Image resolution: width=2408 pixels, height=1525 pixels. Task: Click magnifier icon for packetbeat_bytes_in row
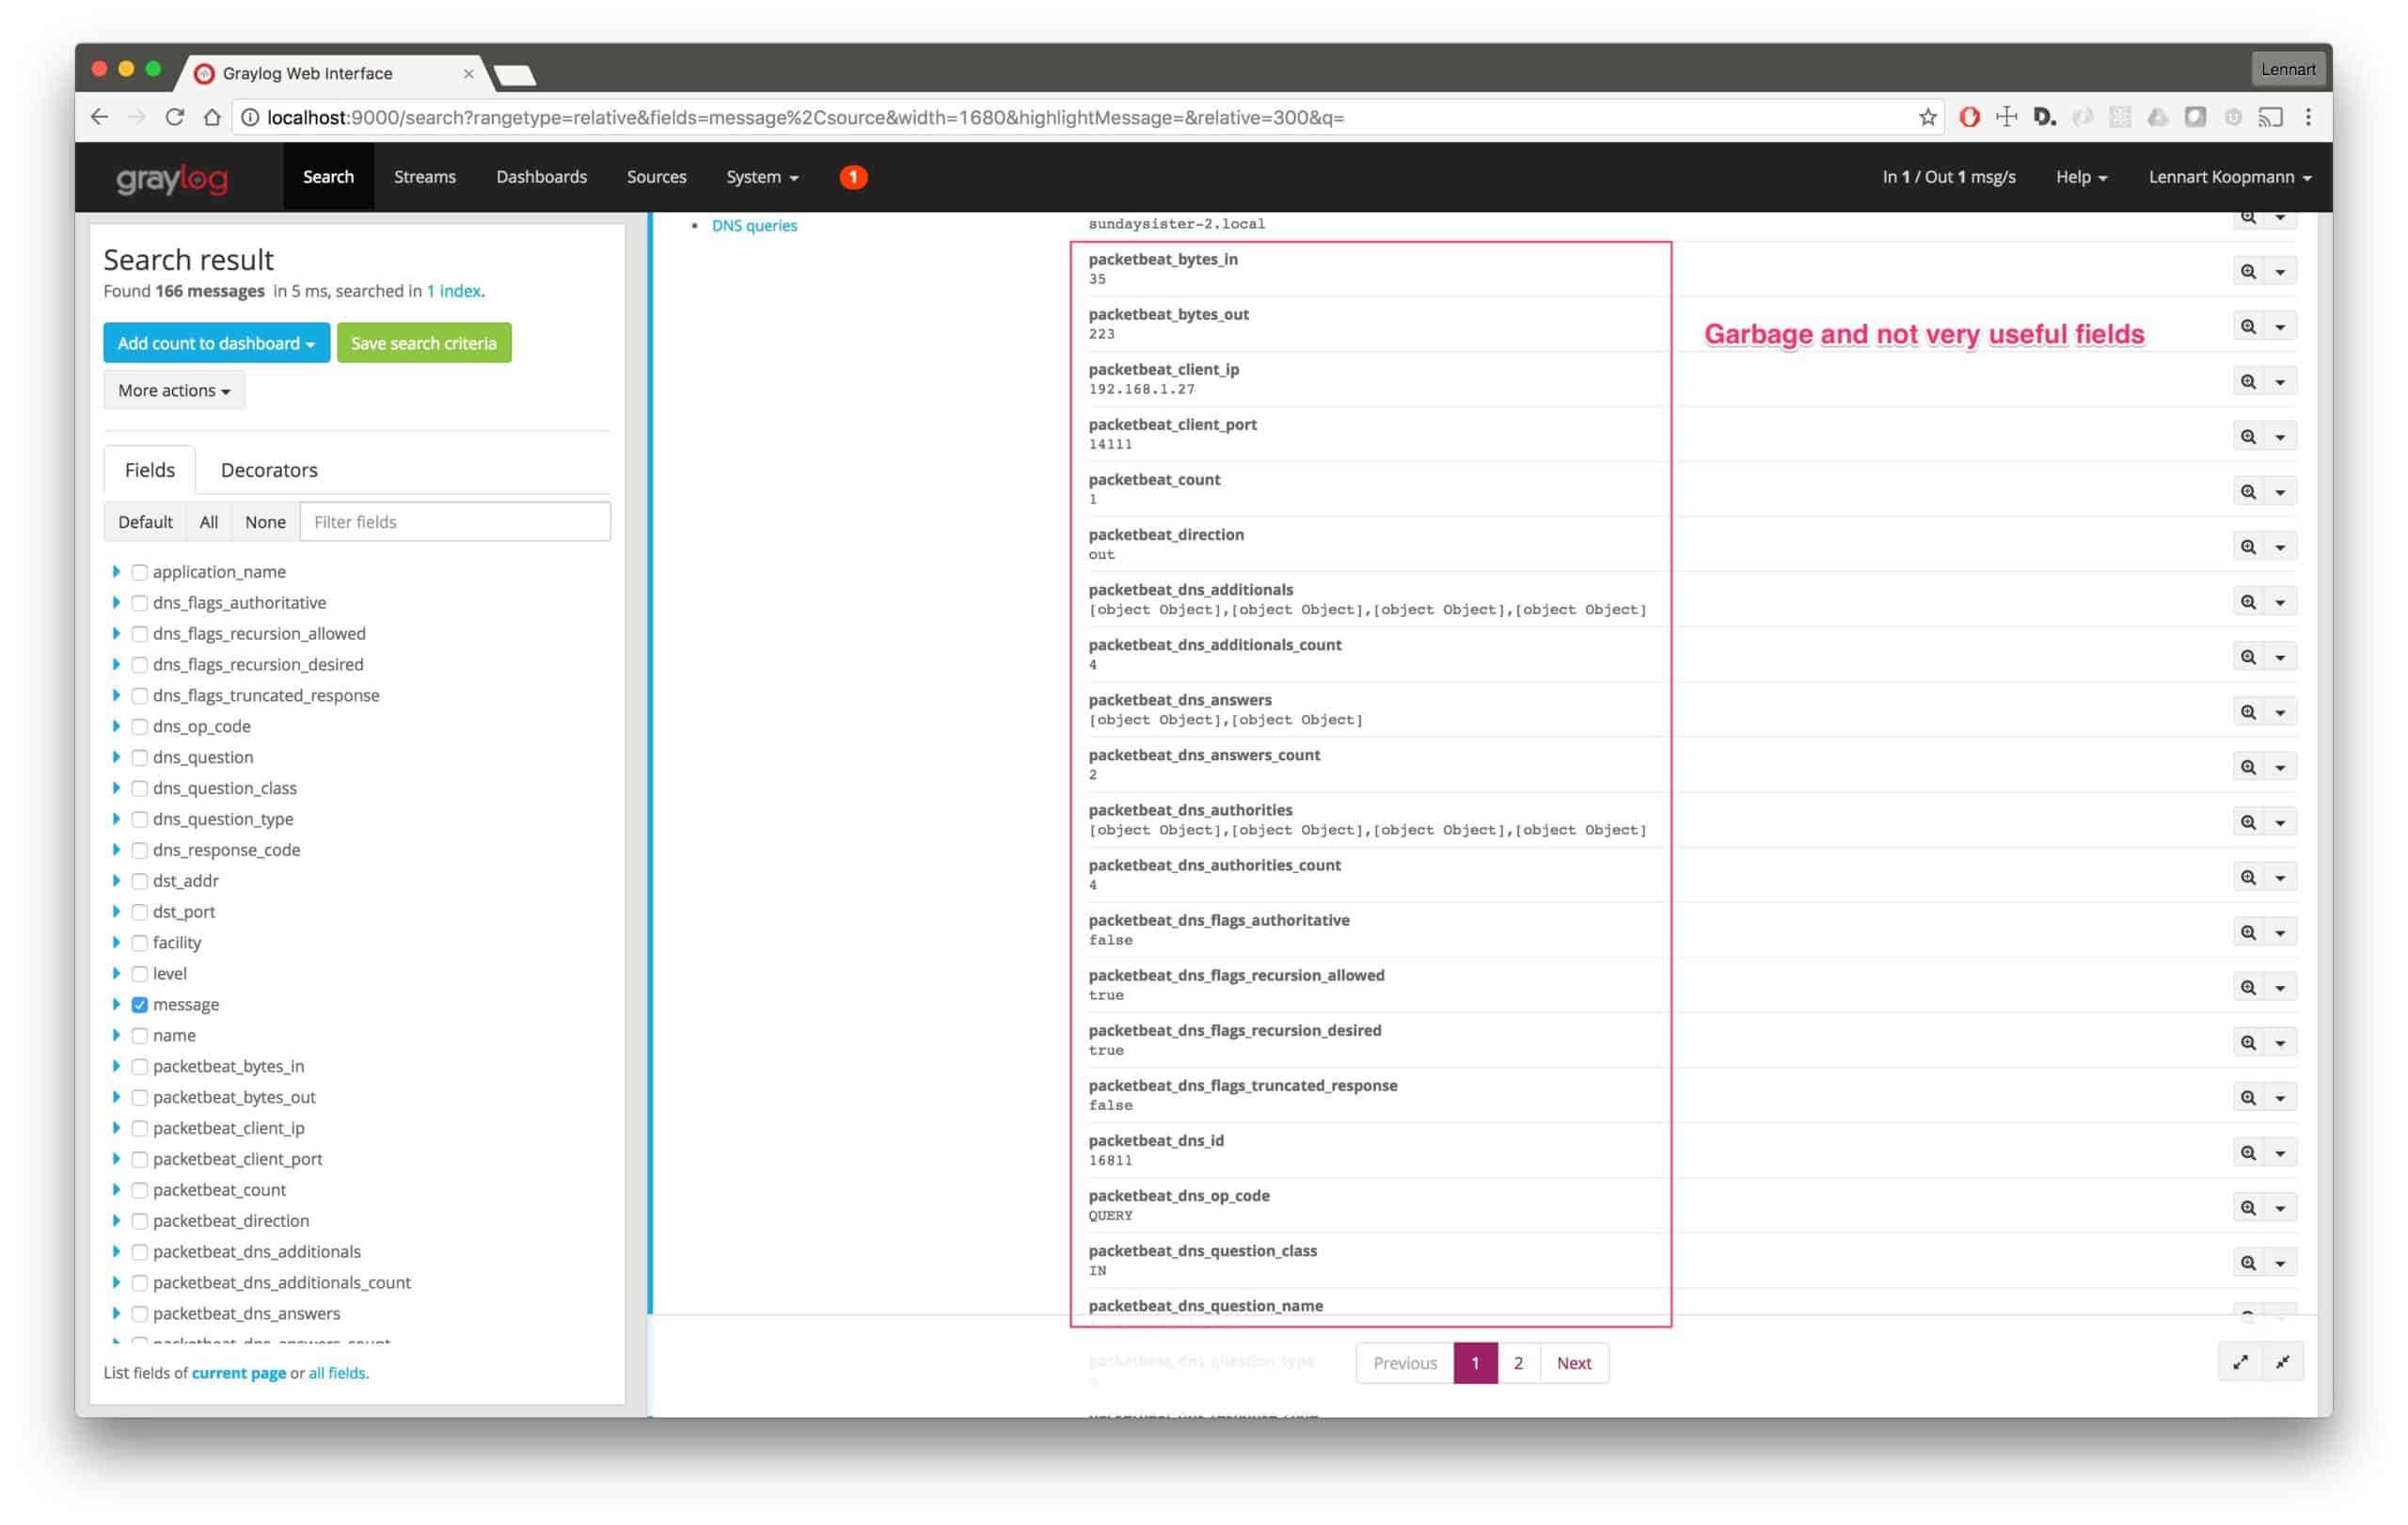click(x=2247, y=271)
